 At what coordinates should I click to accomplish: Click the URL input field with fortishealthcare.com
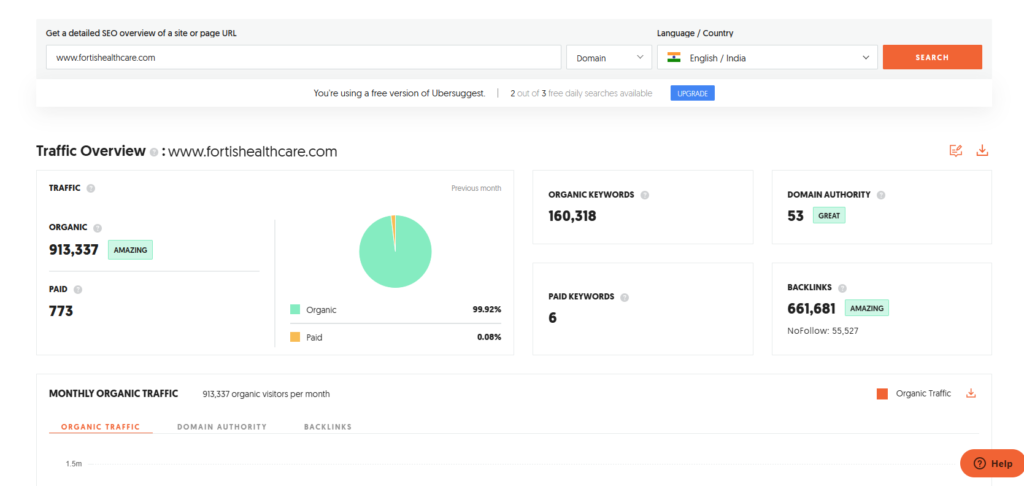pos(303,58)
